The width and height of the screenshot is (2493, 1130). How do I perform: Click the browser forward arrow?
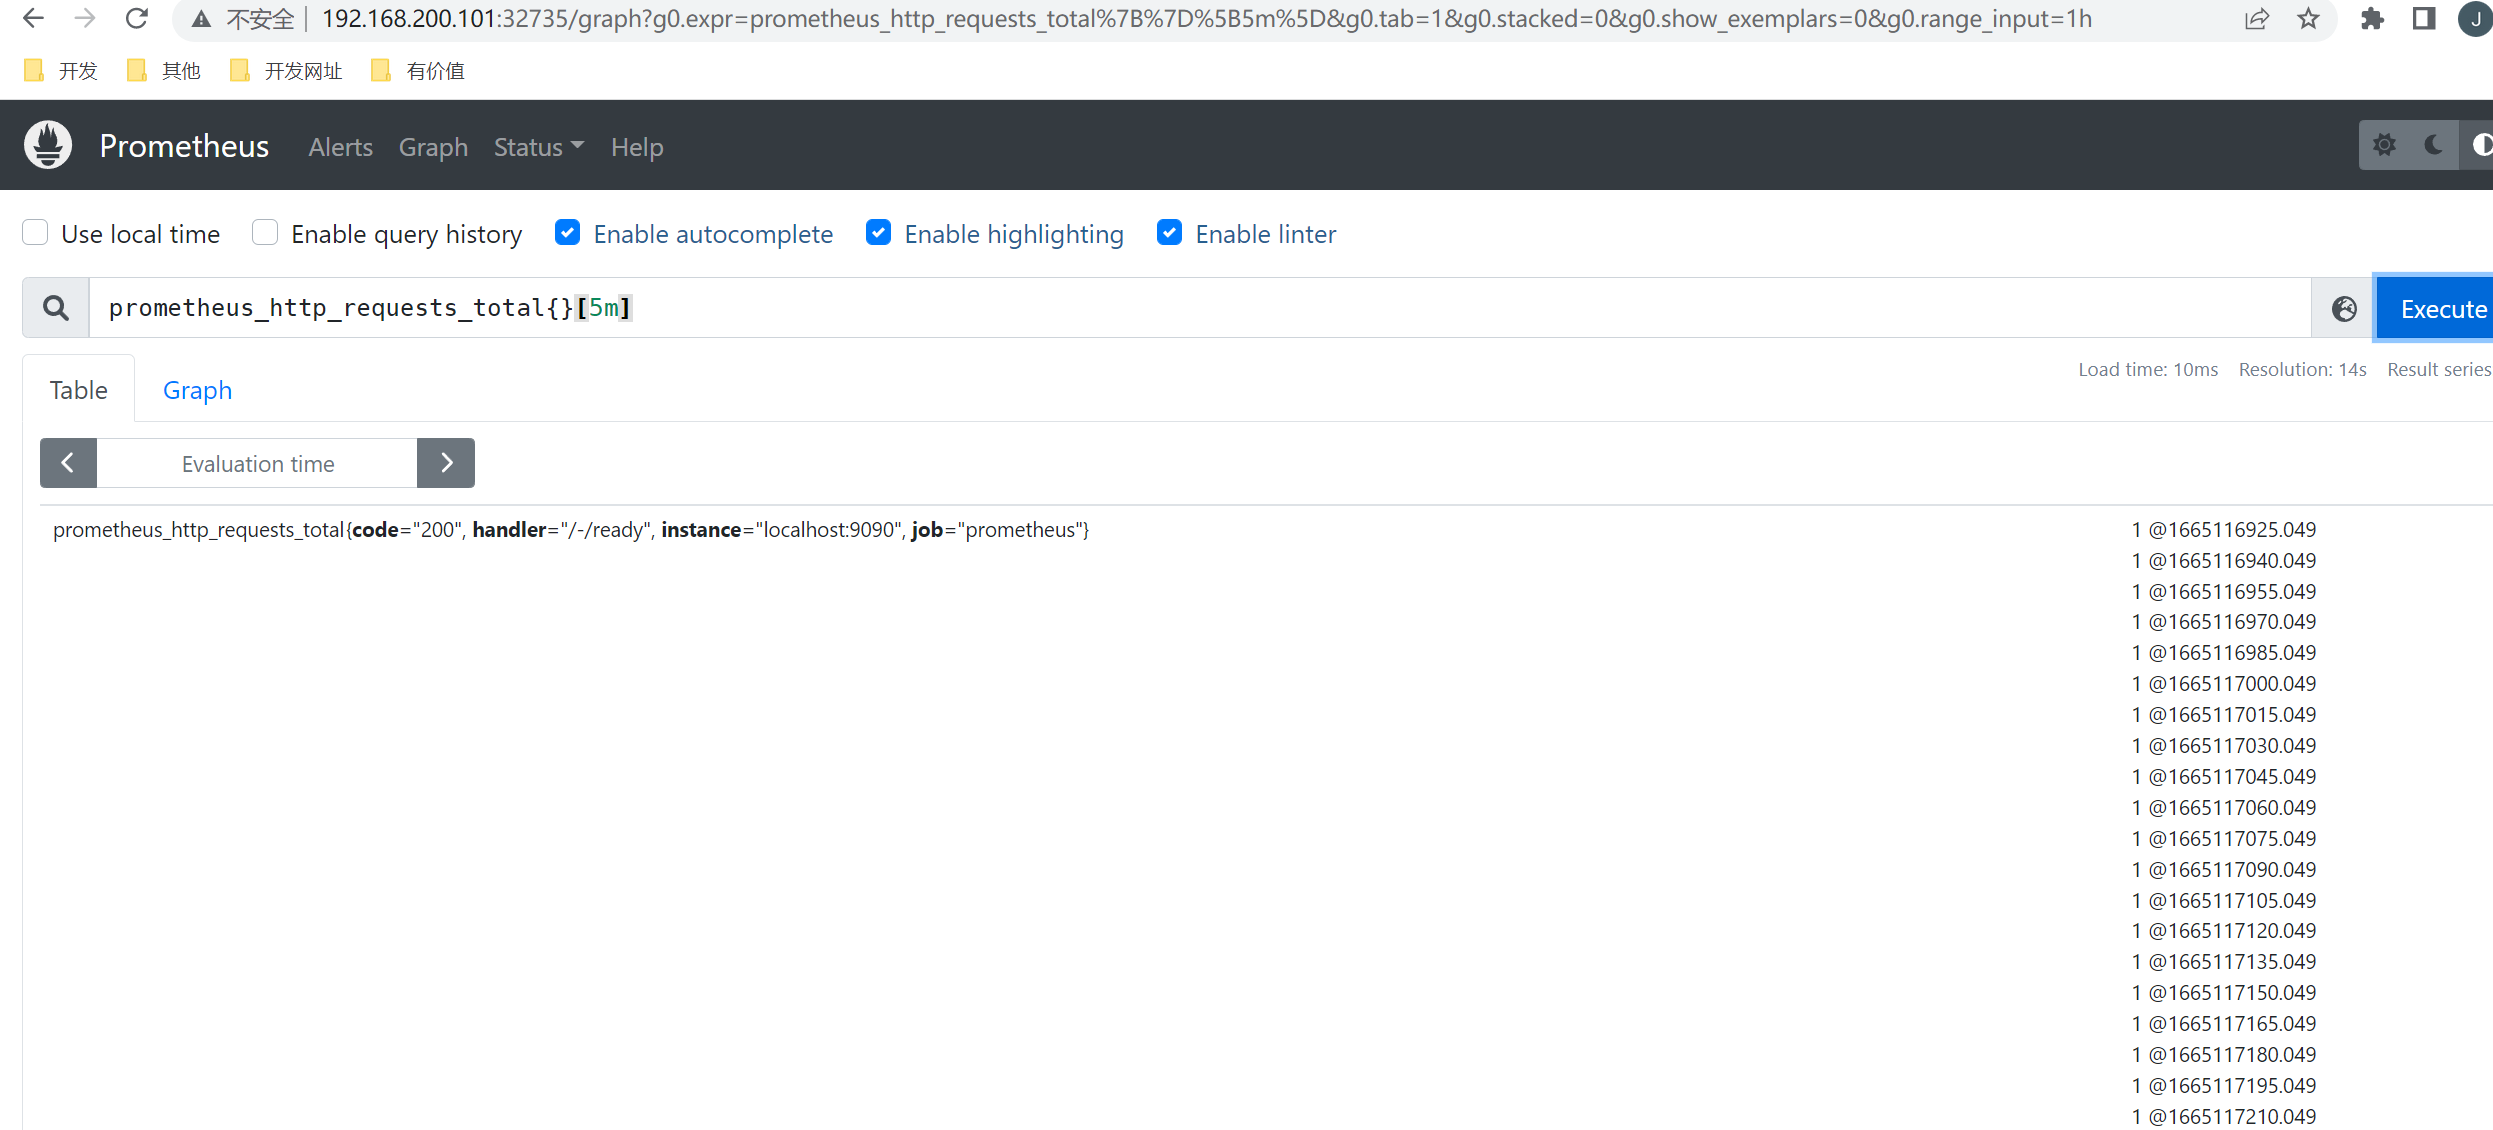click(x=85, y=18)
